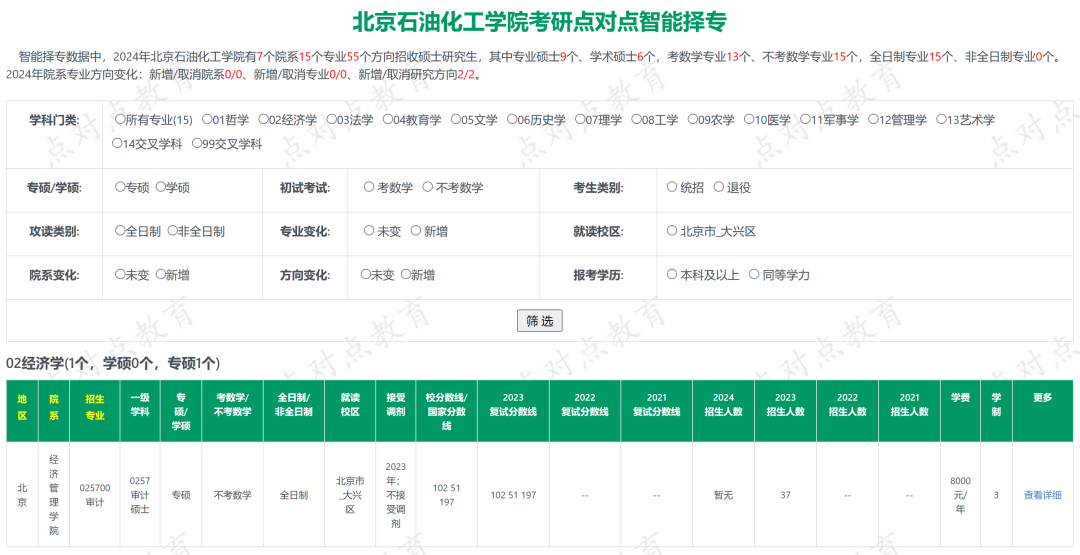
Task: Click the page title 北京石油化工学院考研点对点智能择专
Action: [x=539, y=22]
